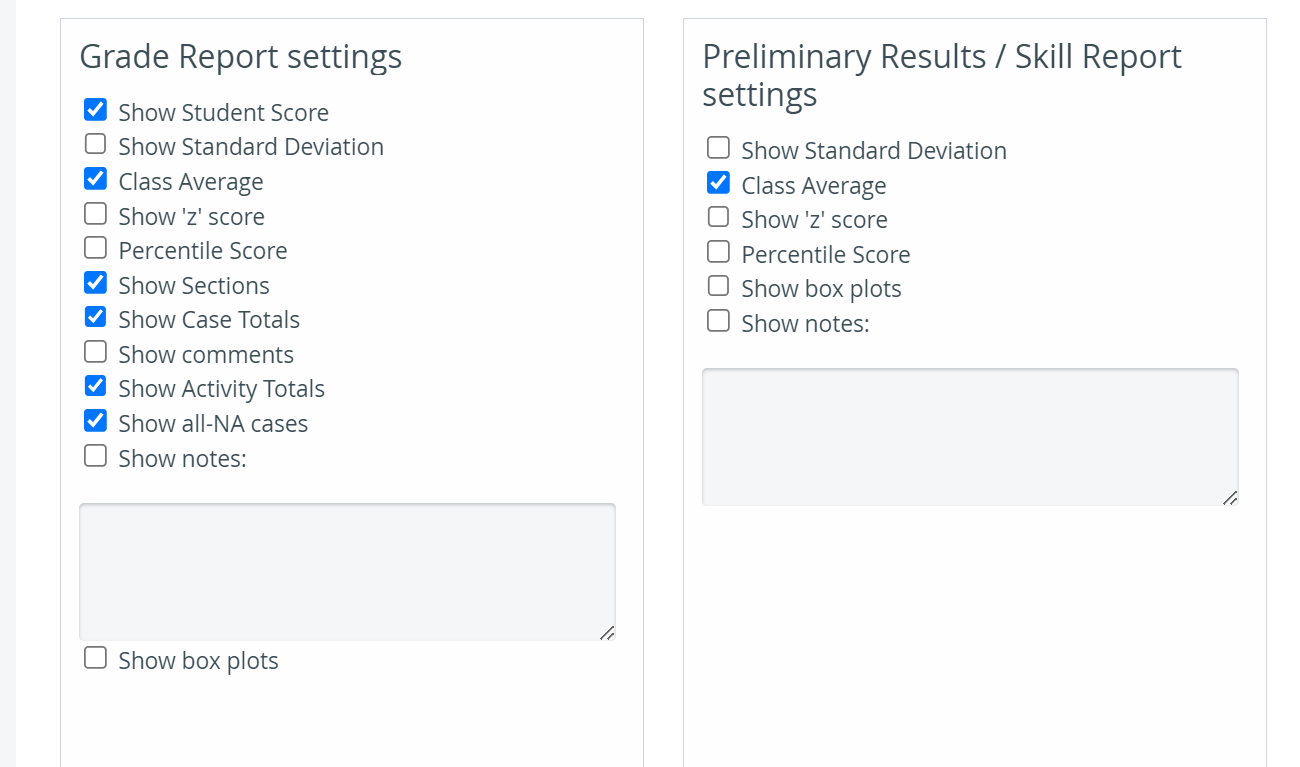The width and height of the screenshot is (1300, 767).
Task: Uncheck Class Average in Skill Report settings
Action: point(718,183)
